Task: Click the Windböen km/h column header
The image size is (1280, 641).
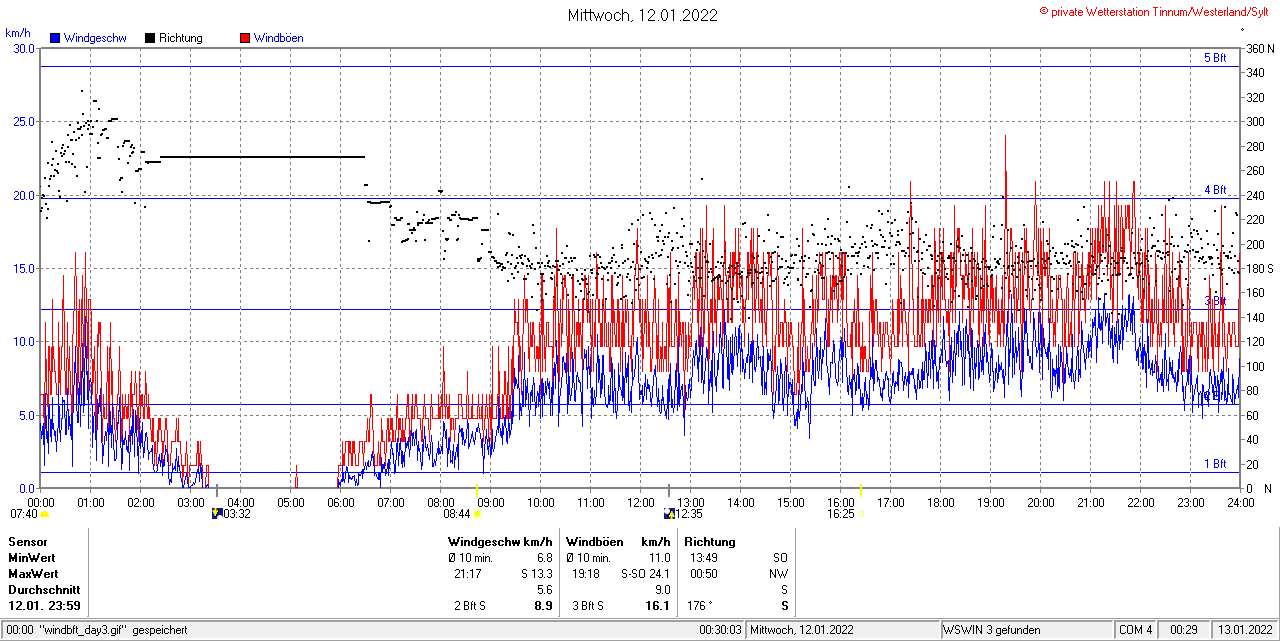Action: tap(618, 542)
